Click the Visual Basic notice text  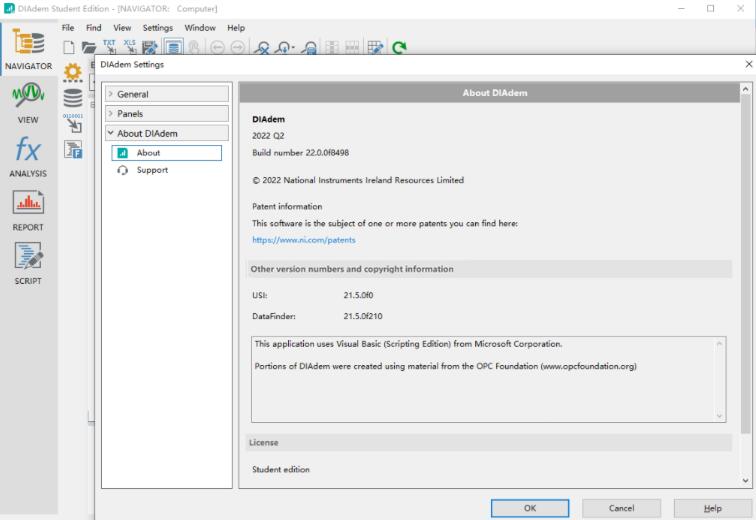(x=408, y=344)
